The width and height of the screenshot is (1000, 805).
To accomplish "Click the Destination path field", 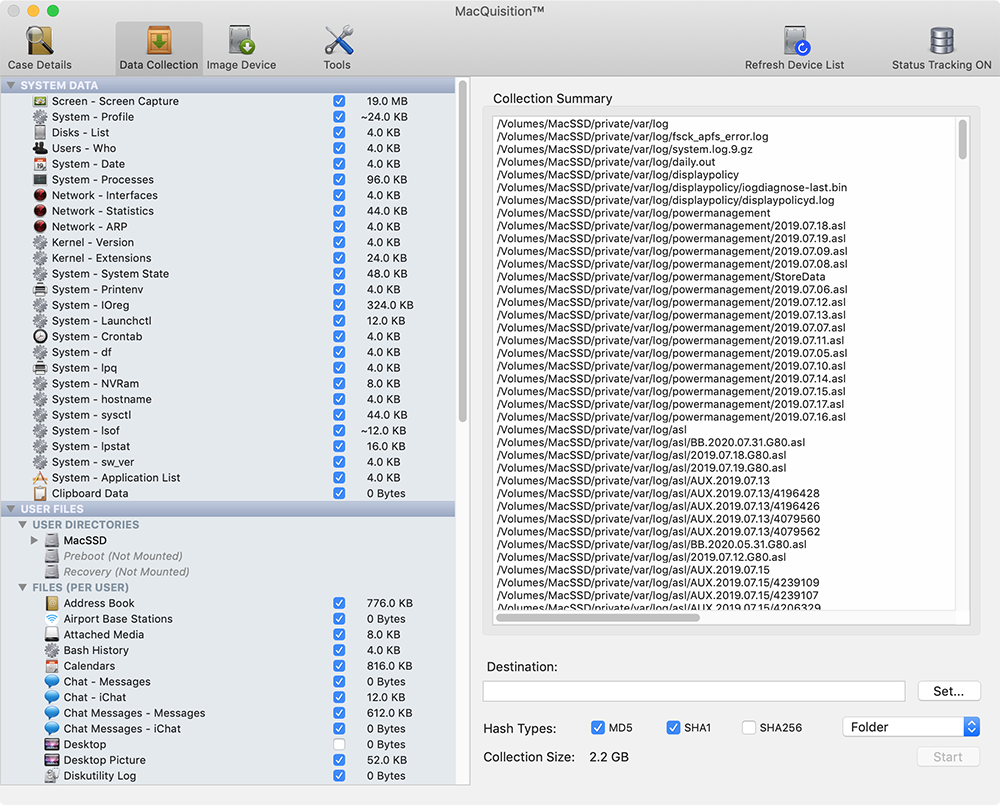I will 694,691.
